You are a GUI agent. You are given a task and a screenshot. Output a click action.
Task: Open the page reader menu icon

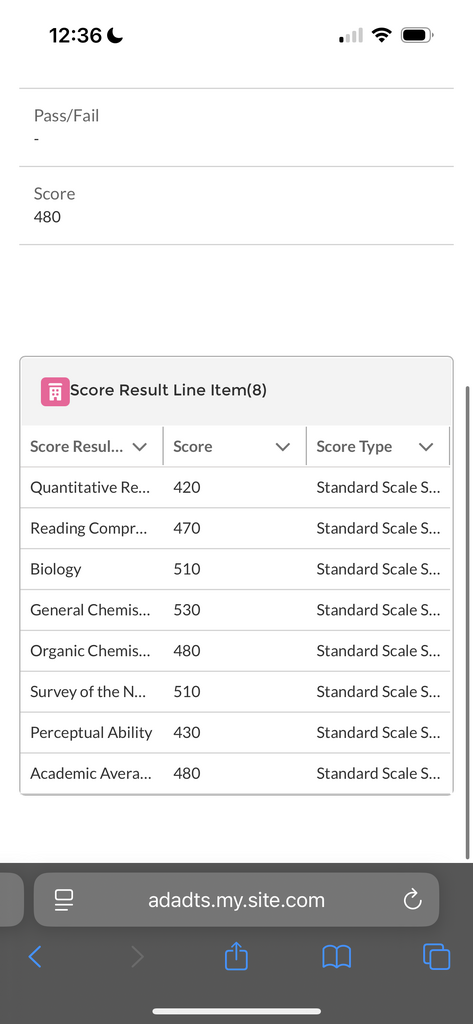click(64, 900)
